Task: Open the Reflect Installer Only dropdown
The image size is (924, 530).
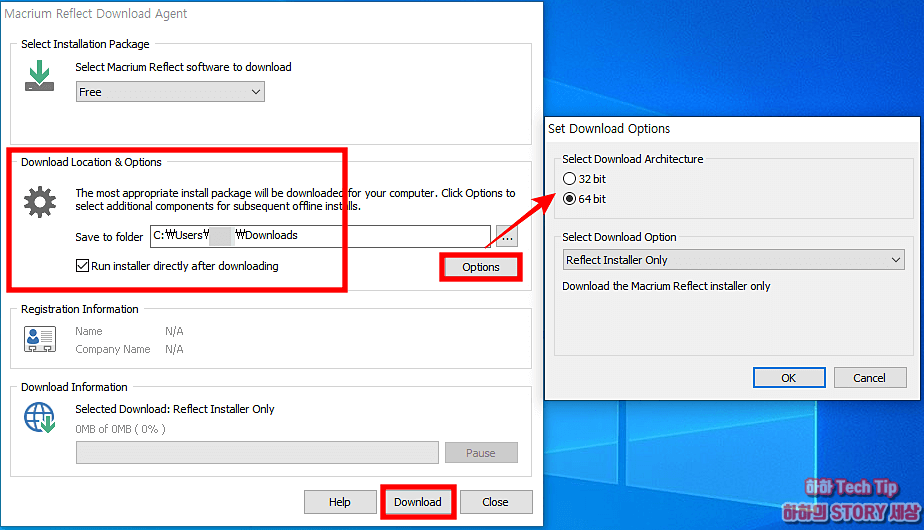Action: tap(734, 260)
